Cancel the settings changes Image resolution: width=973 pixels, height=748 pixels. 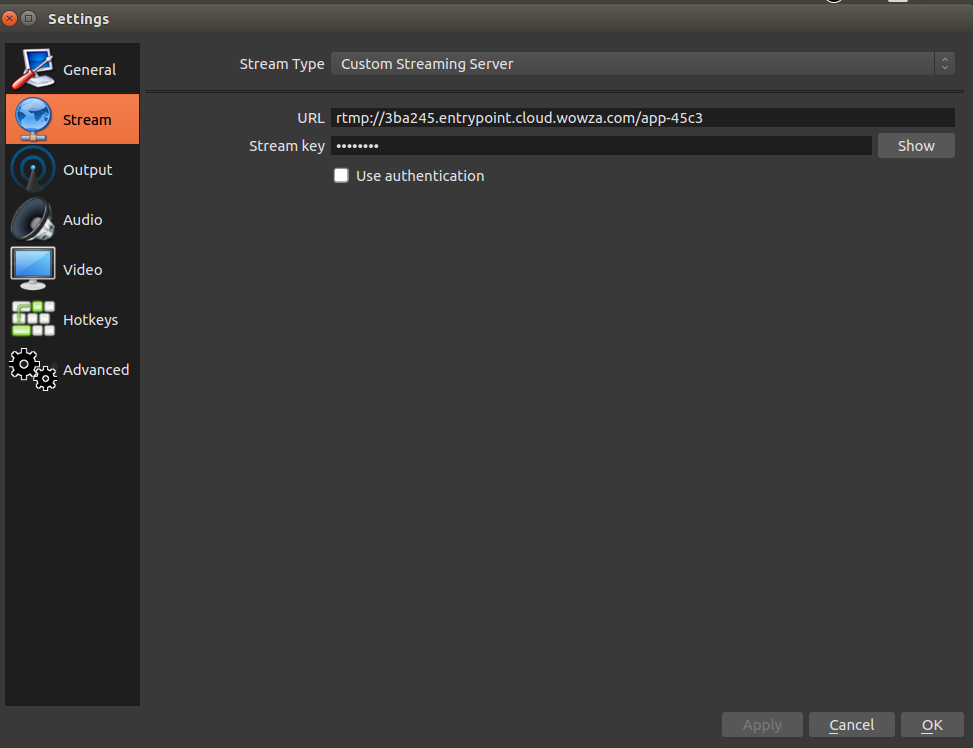[x=851, y=725]
